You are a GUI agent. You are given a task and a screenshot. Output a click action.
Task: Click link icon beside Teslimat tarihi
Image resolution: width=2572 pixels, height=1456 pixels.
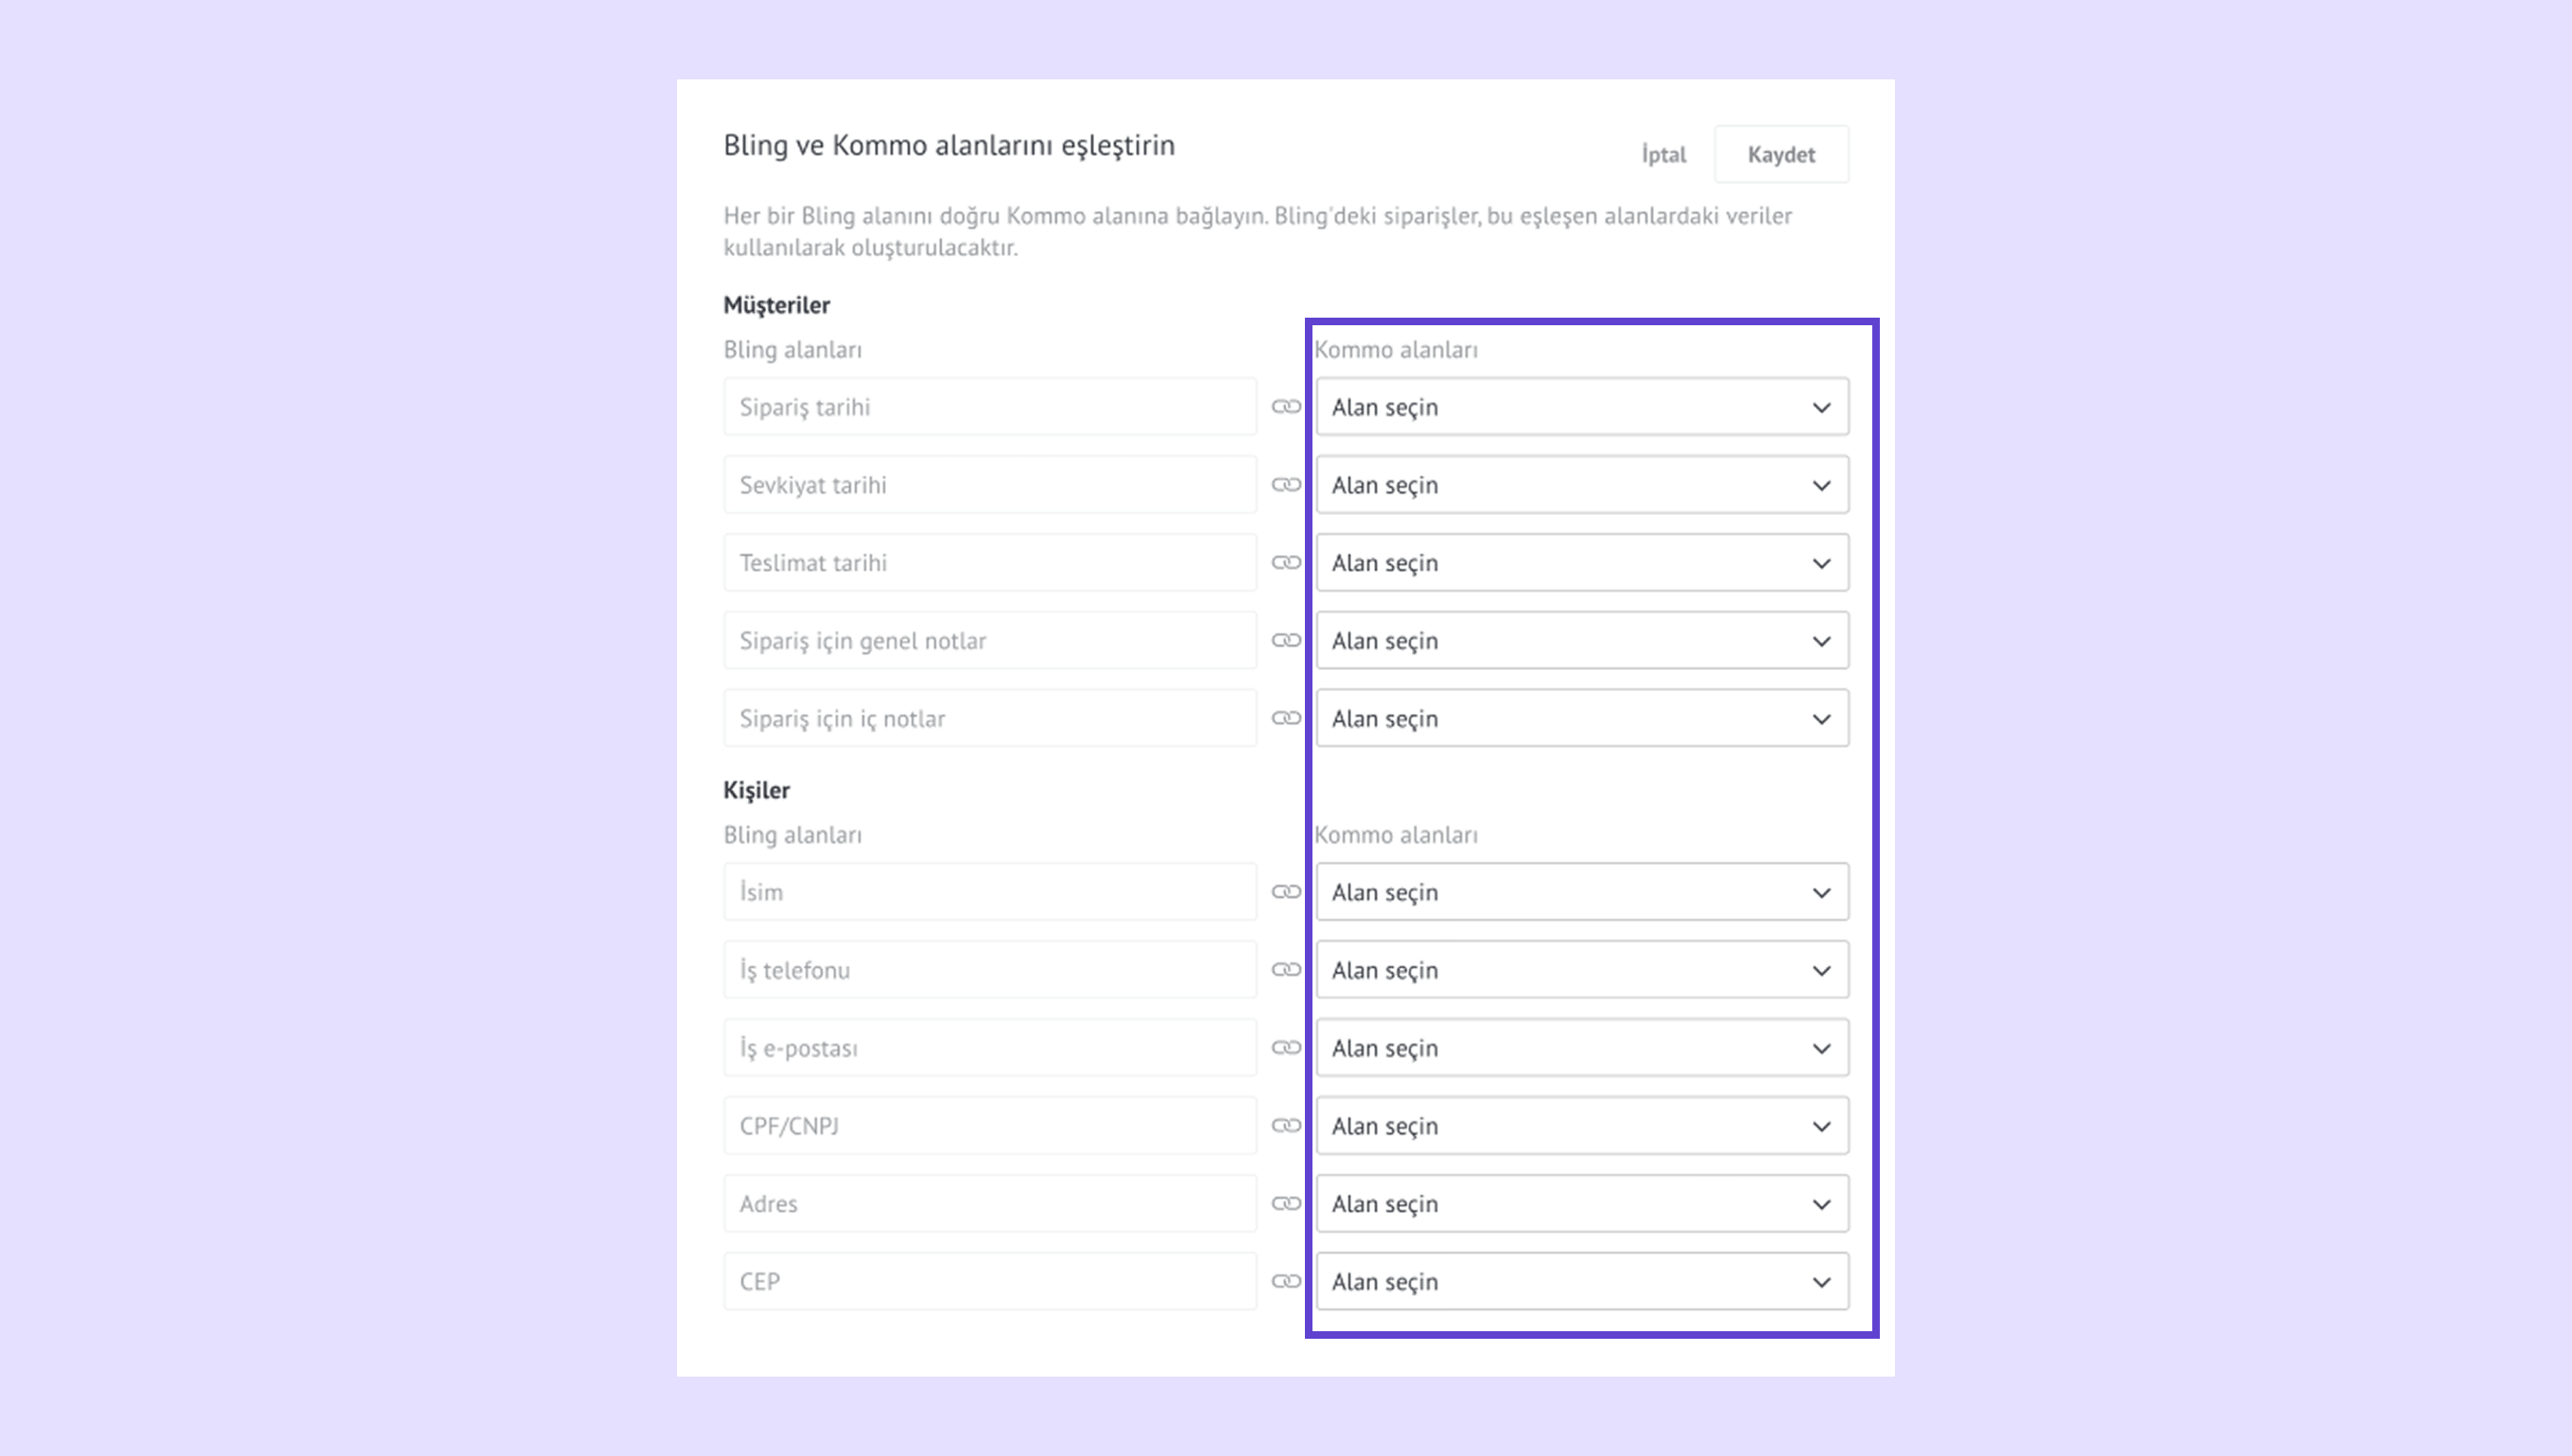coord(1286,563)
